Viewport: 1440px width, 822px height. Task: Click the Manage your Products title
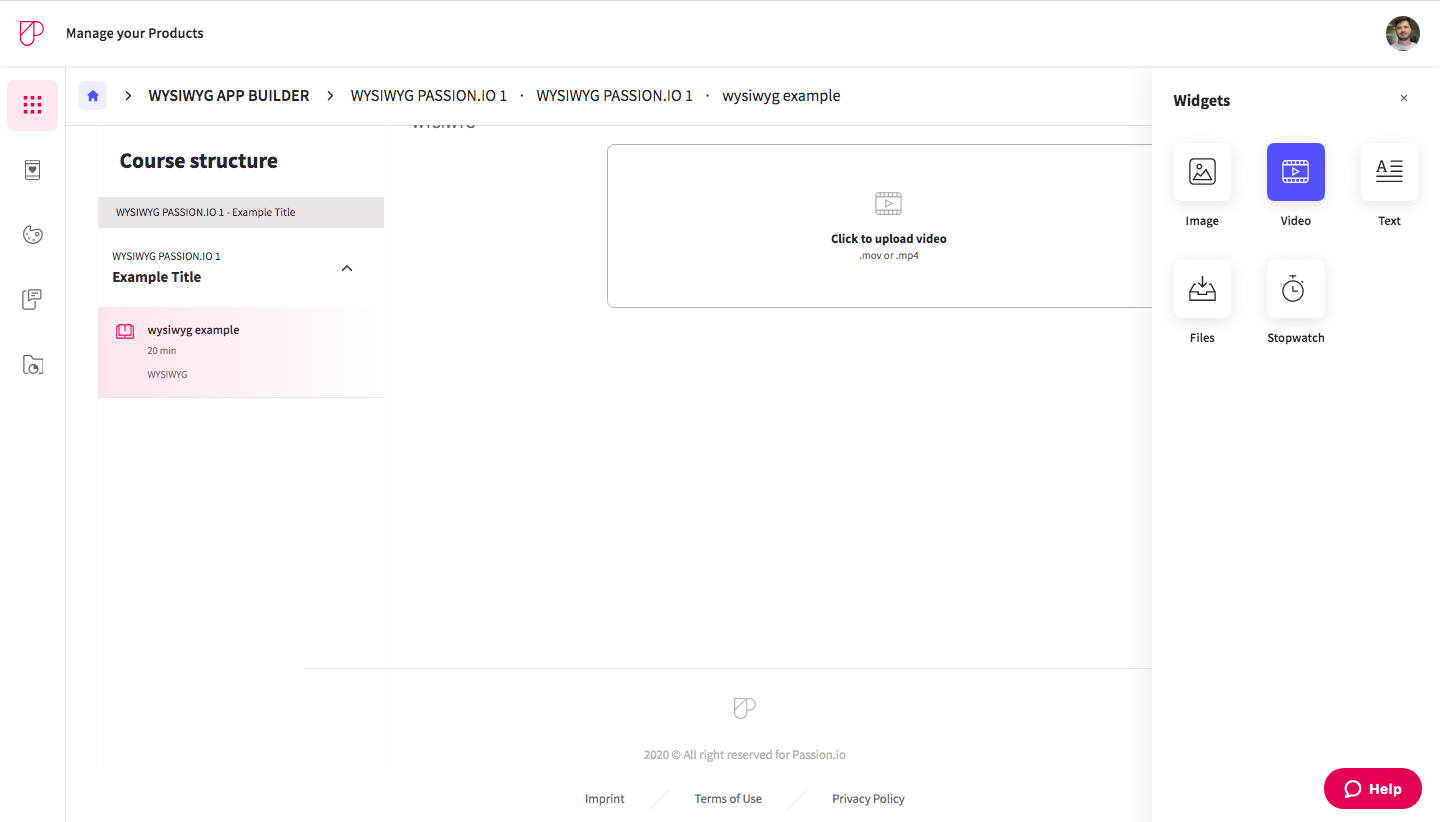tap(135, 33)
